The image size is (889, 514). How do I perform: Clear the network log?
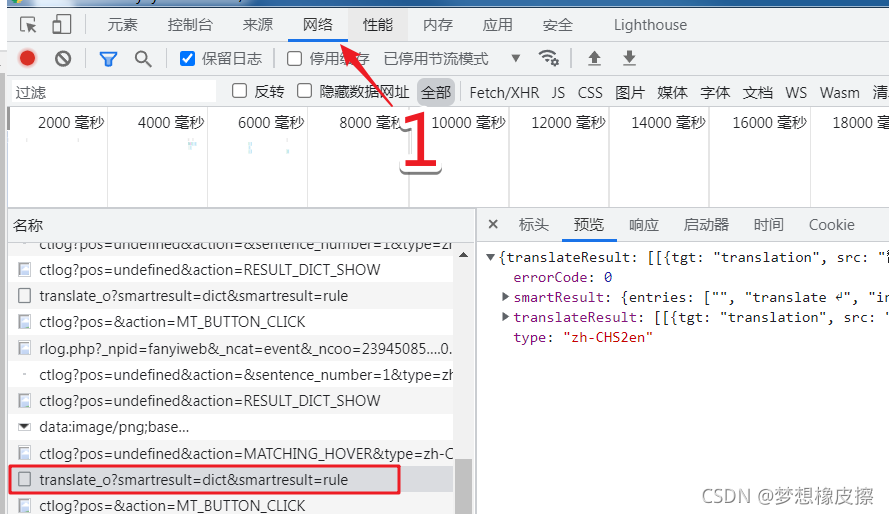(63, 58)
